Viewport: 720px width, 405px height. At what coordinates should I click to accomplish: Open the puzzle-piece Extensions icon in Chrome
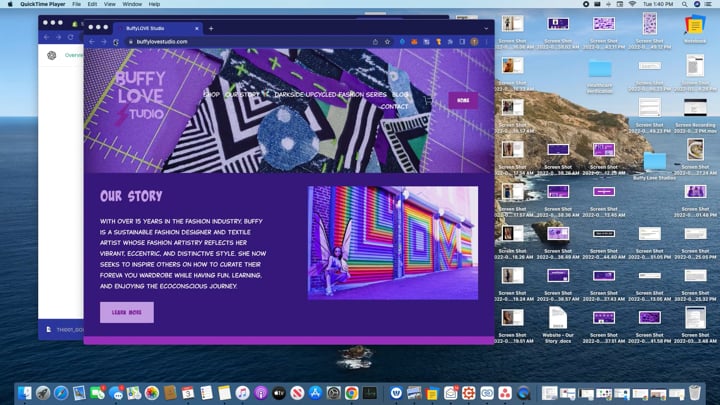pyautogui.click(x=450, y=42)
